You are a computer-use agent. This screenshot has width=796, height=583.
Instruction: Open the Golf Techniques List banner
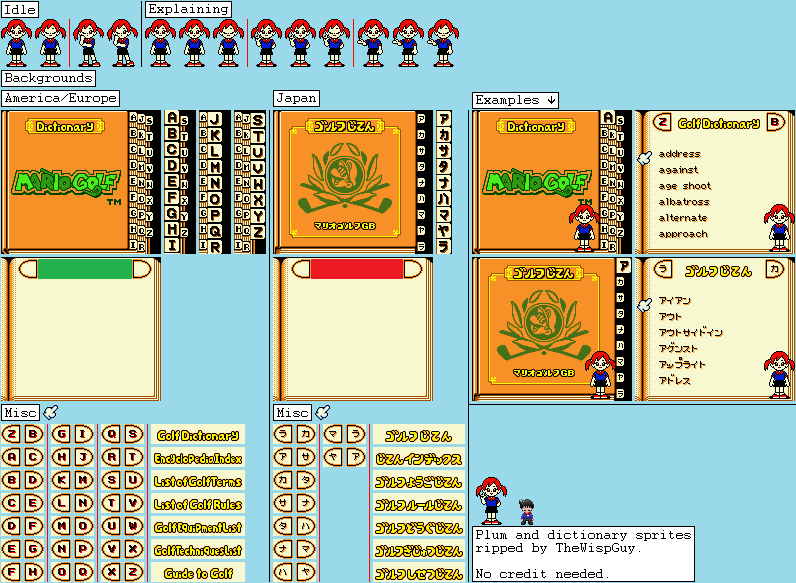[x=198, y=550]
